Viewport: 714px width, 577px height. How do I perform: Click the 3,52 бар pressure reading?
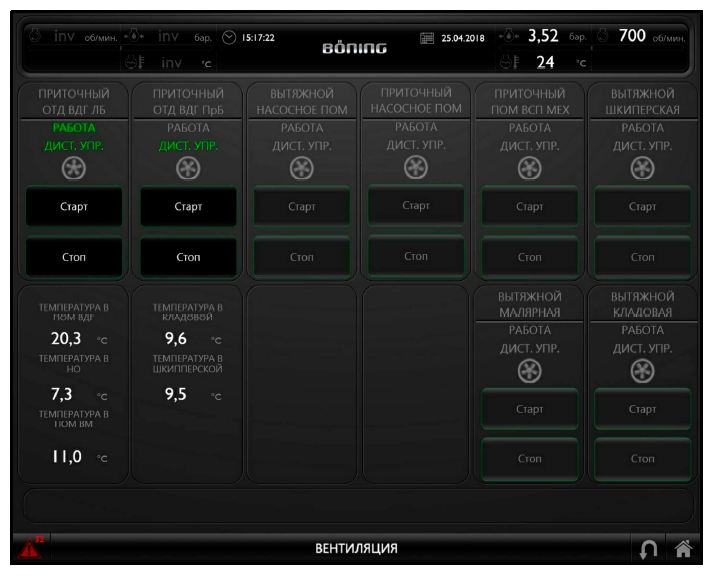(x=542, y=37)
